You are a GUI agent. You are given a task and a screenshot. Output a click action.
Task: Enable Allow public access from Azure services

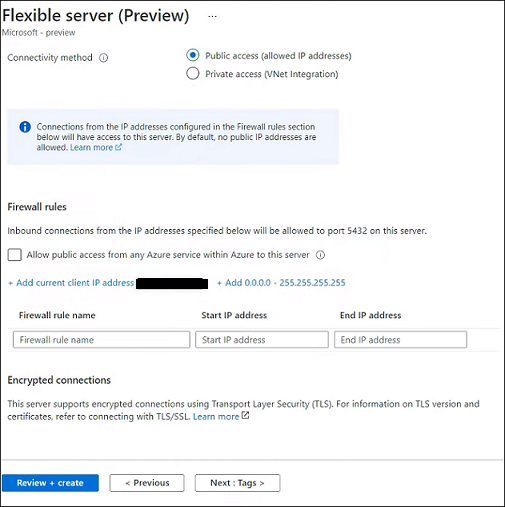coord(15,255)
